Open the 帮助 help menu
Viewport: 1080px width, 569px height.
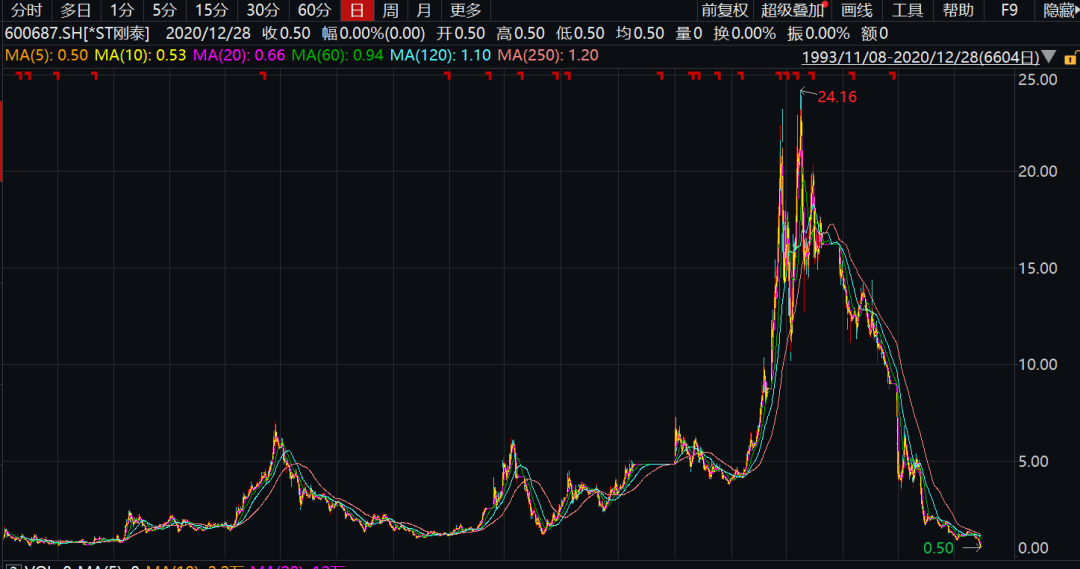coord(958,10)
